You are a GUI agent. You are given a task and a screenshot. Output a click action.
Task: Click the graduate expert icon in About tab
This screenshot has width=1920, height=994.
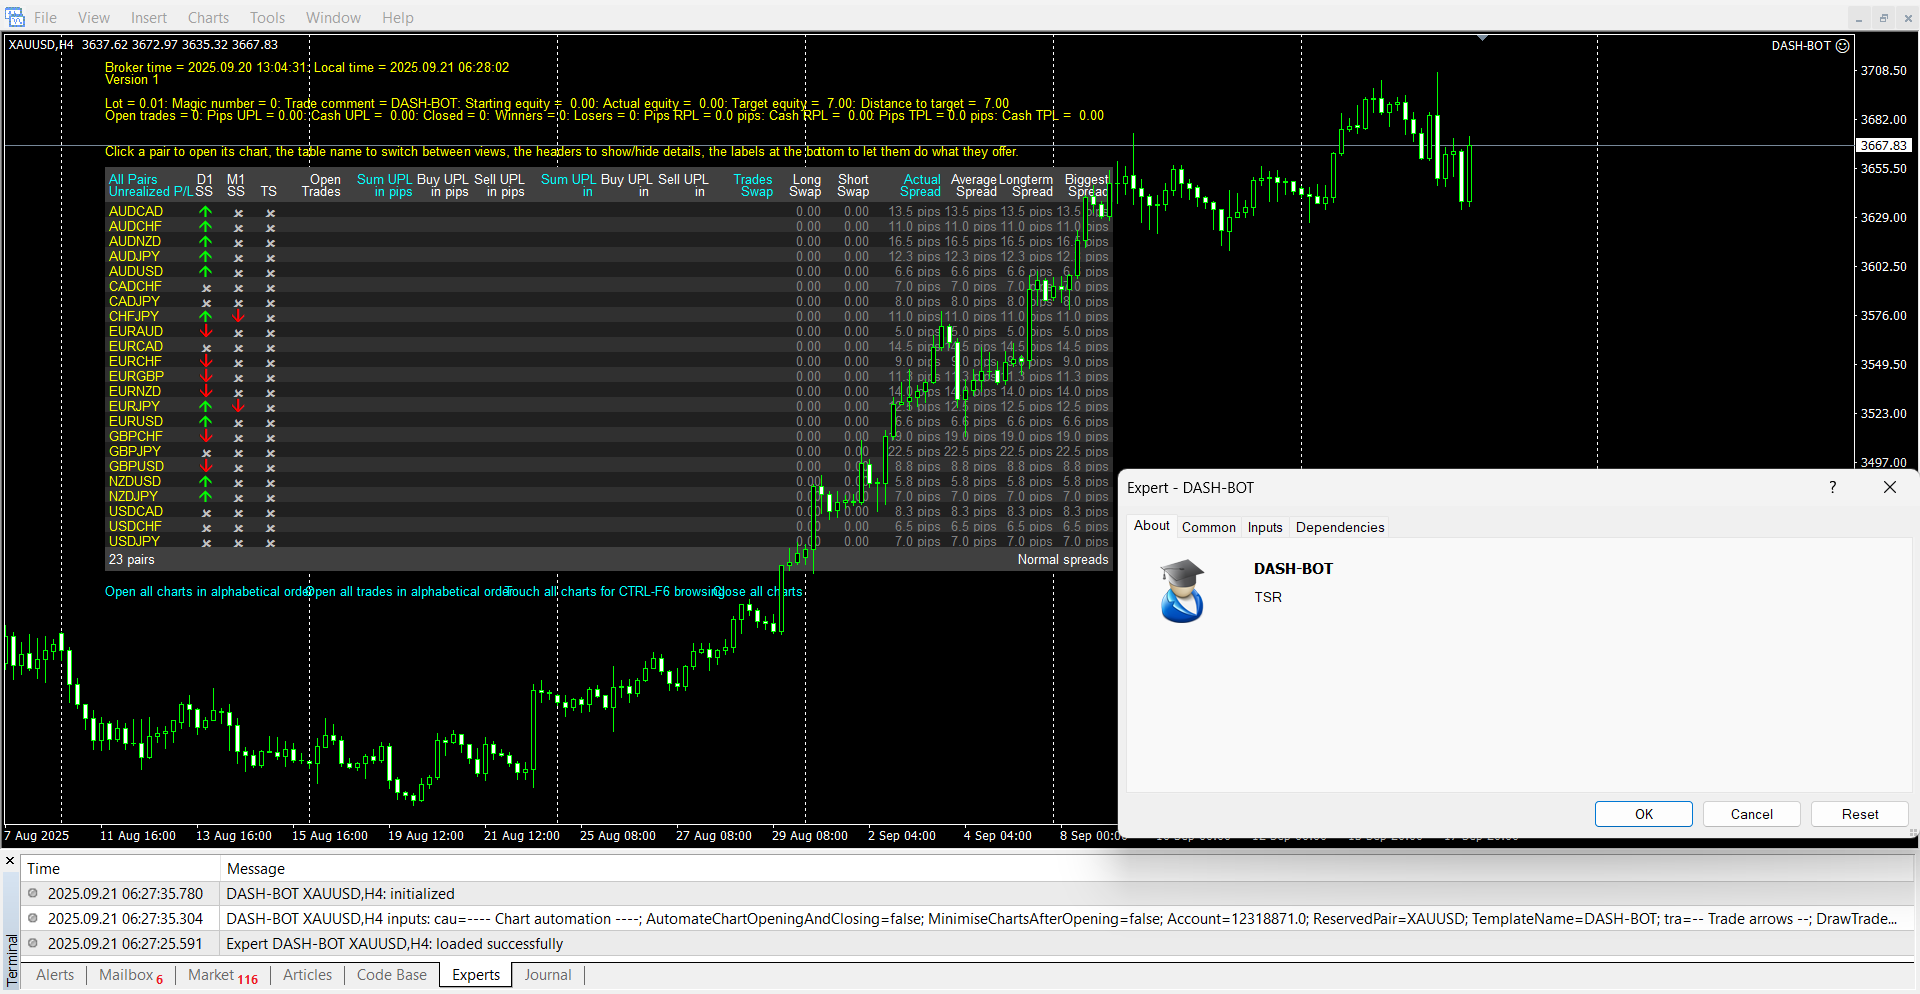tap(1181, 591)
